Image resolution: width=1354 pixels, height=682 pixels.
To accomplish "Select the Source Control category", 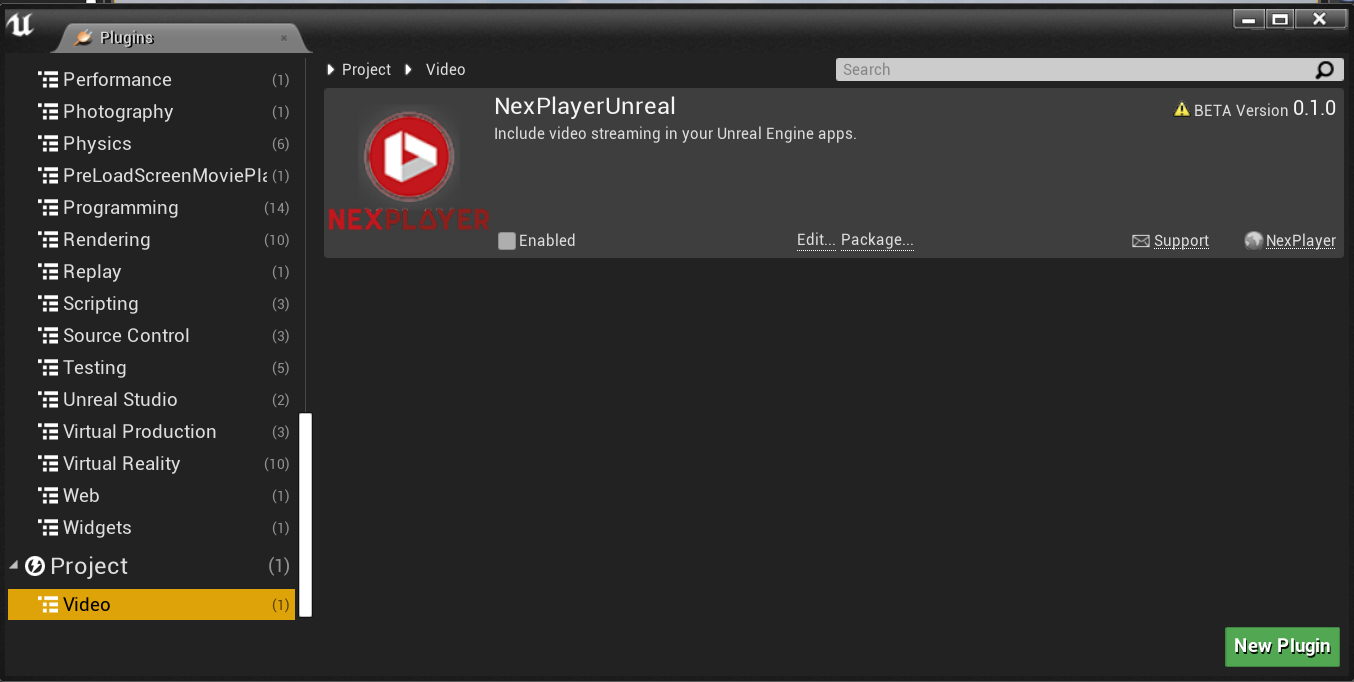I will point(151,336).
